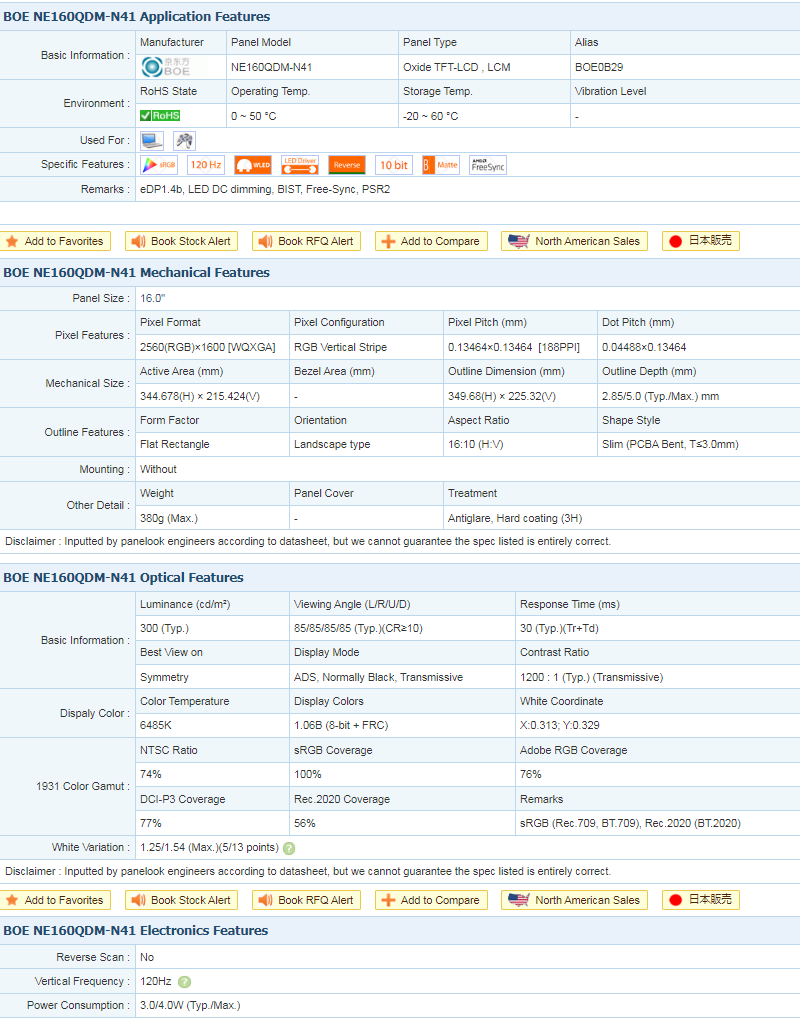800x1024 pixels.
Task: Click the BOE manufacturer logo
Action: pos(167,67)
